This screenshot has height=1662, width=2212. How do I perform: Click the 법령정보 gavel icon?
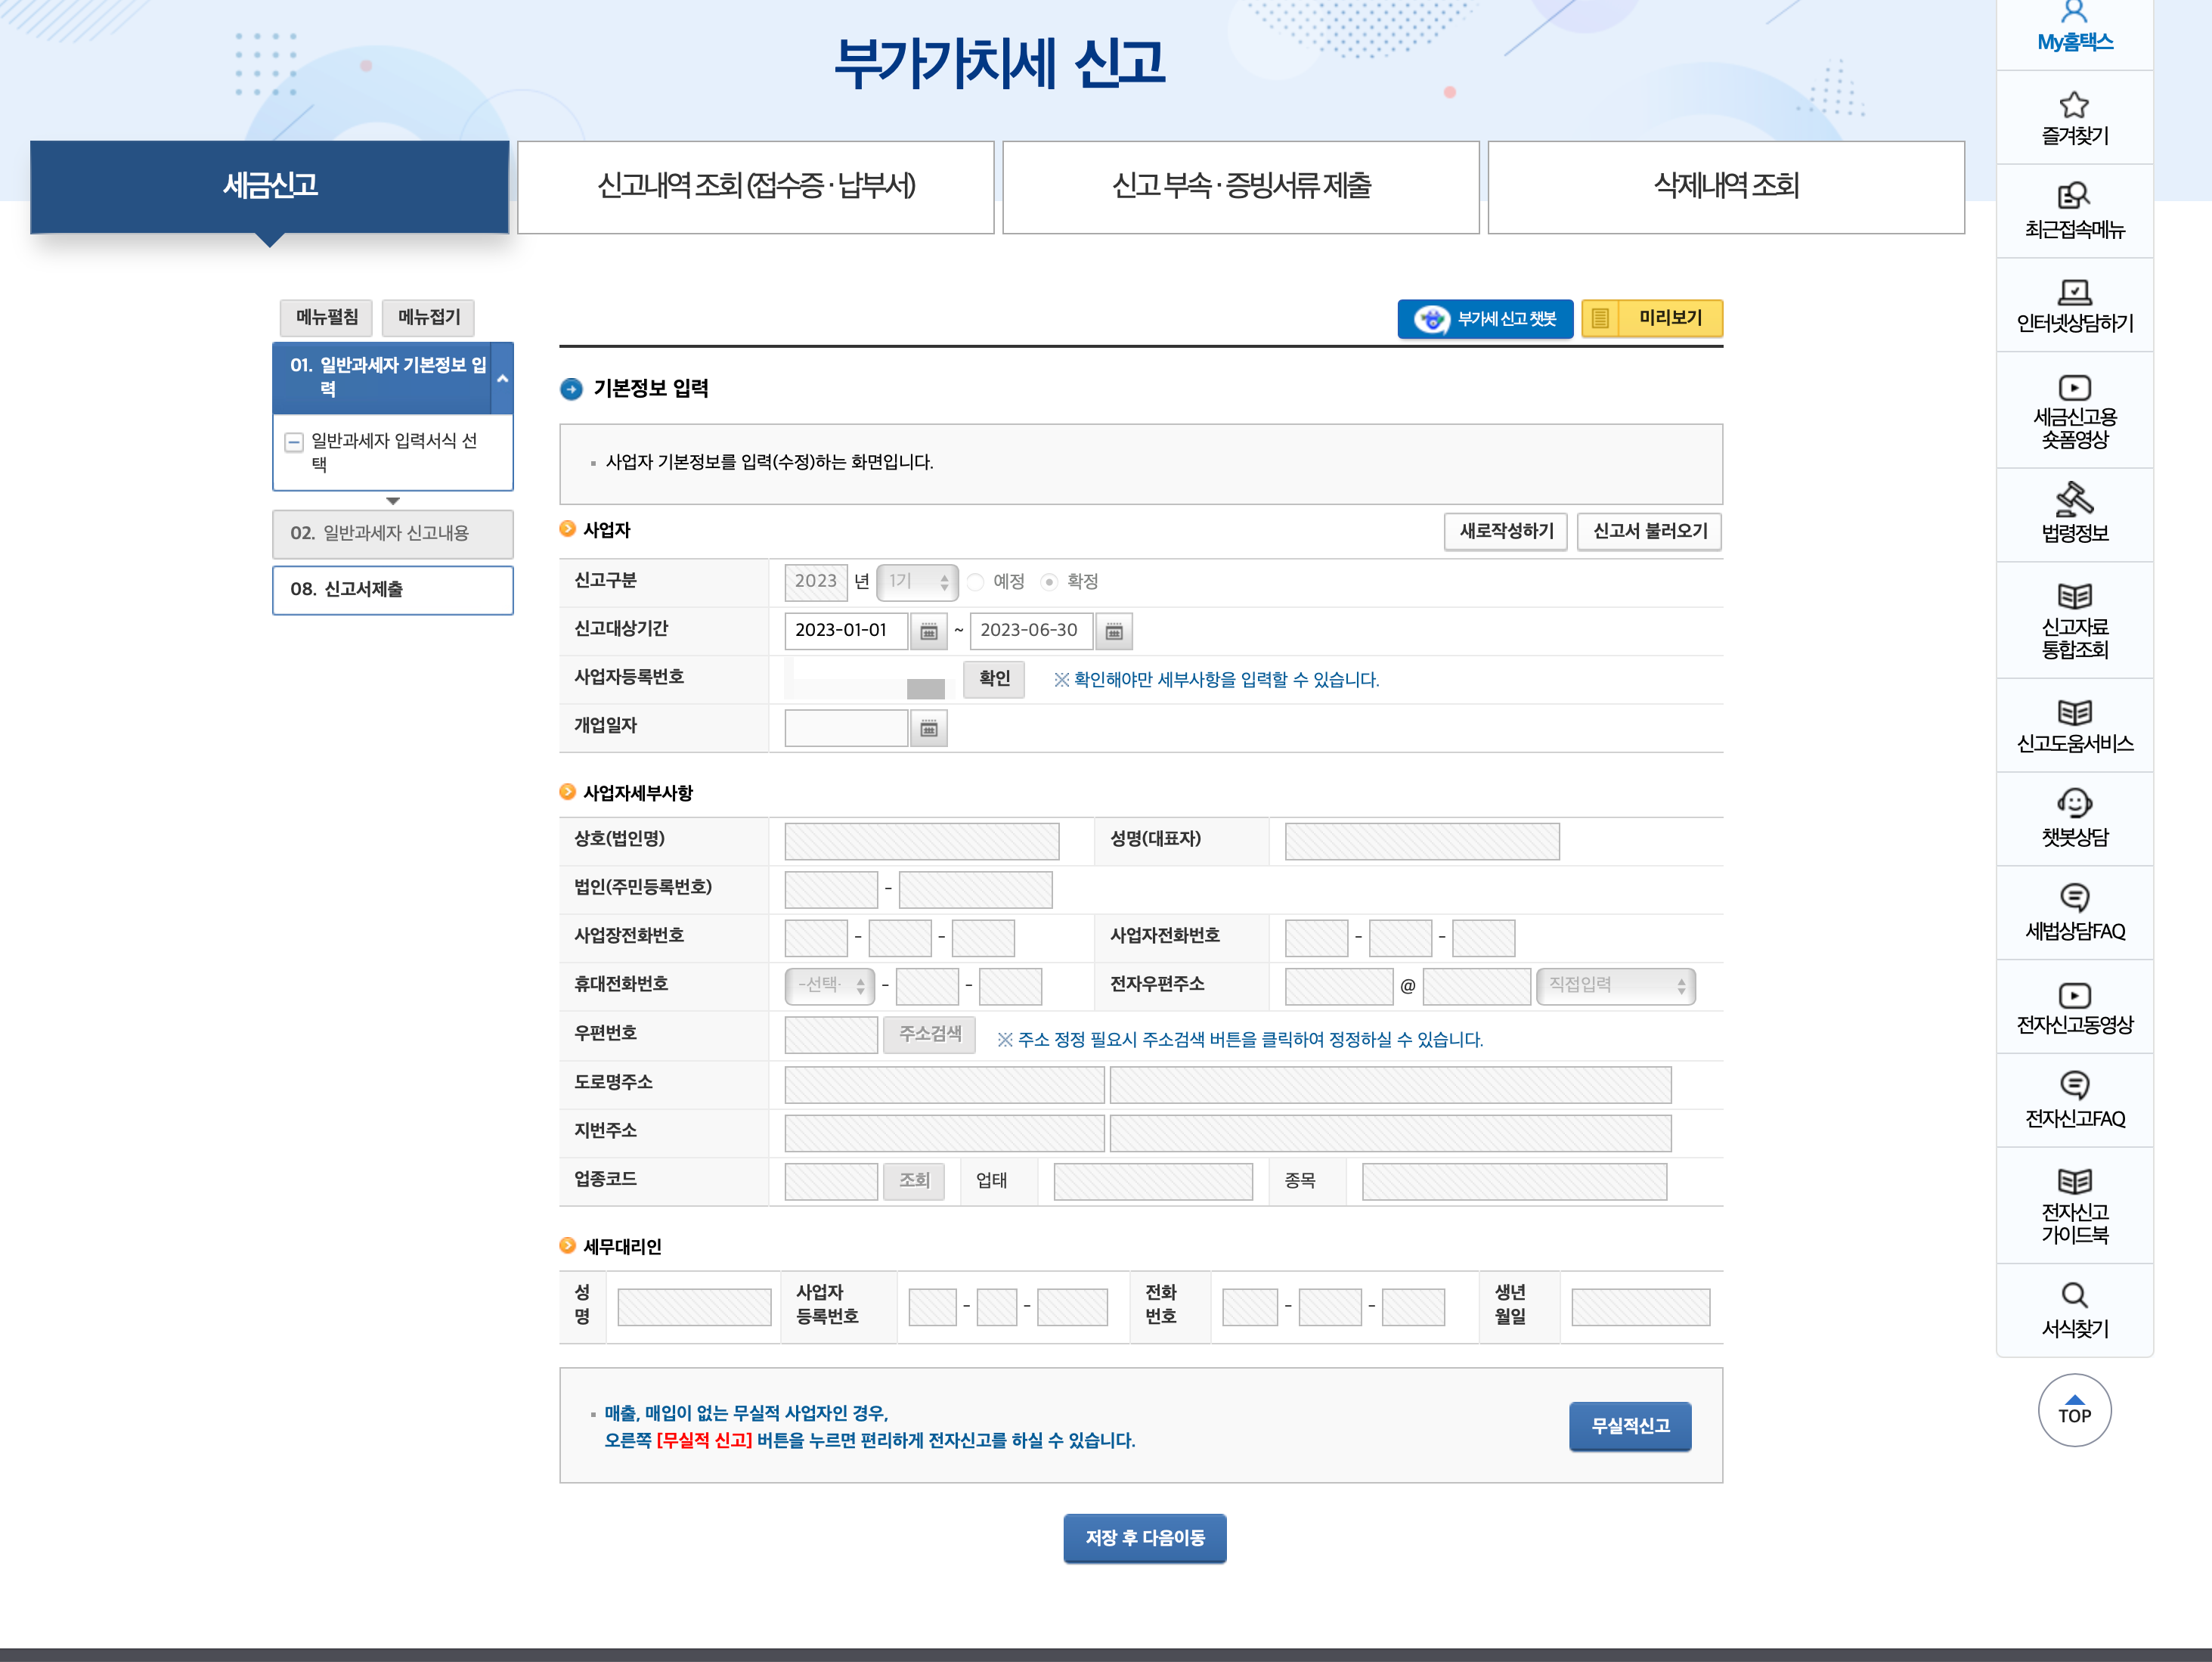coord(2074,498)
